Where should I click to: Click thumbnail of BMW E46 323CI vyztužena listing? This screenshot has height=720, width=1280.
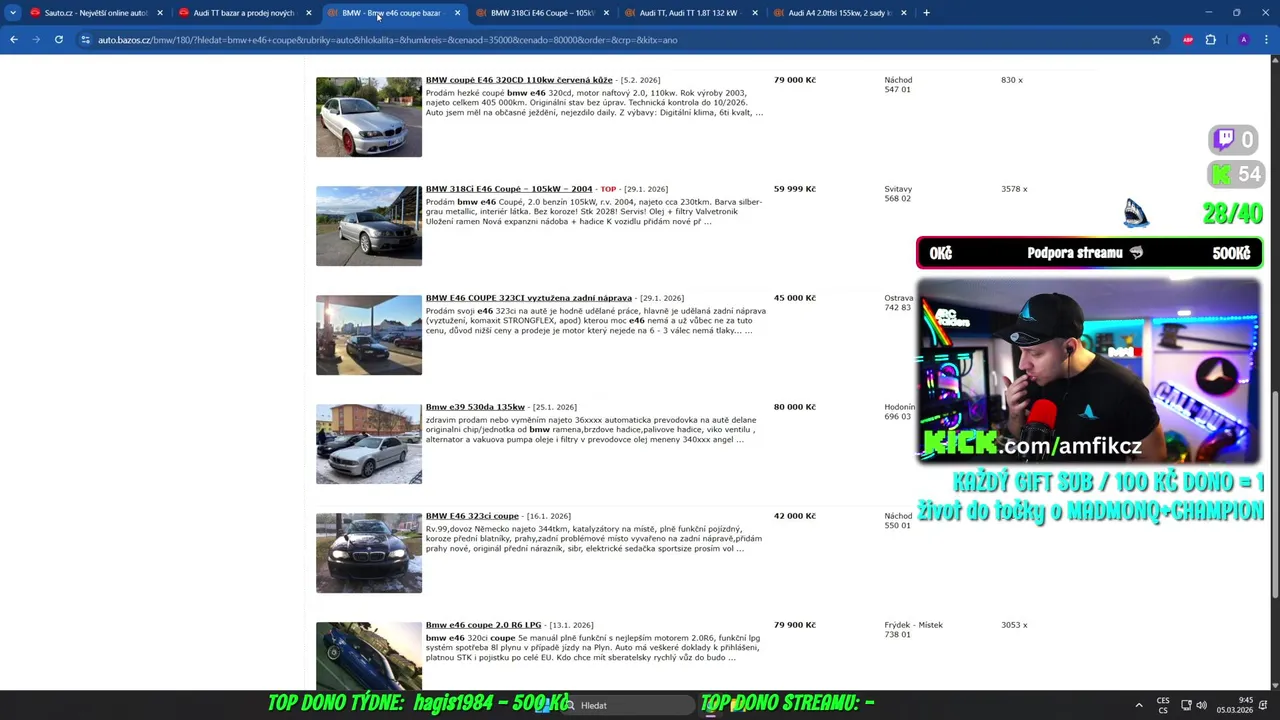click(x=369, y=335)
